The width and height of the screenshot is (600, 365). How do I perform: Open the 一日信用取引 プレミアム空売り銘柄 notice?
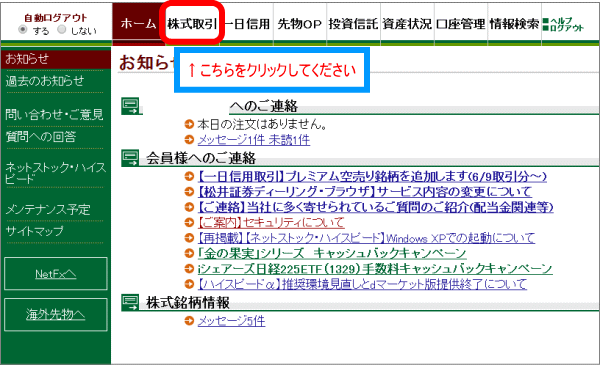coord(372,176)
